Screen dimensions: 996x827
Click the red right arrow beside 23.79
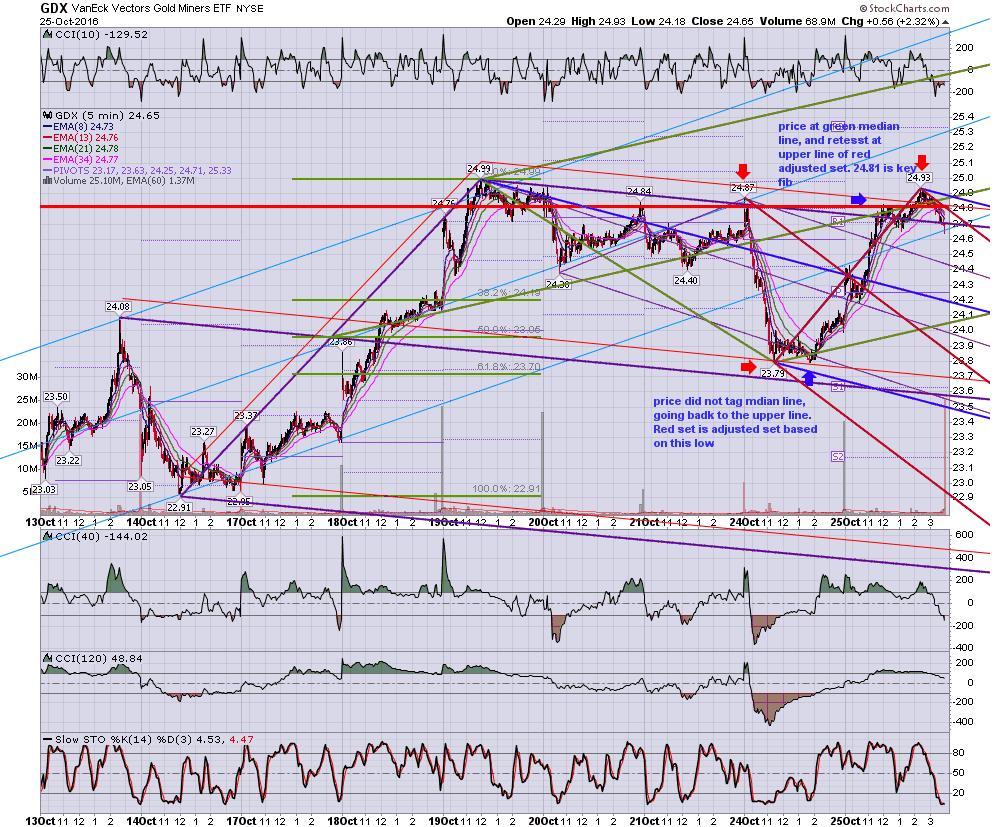[x=748, y=366]
